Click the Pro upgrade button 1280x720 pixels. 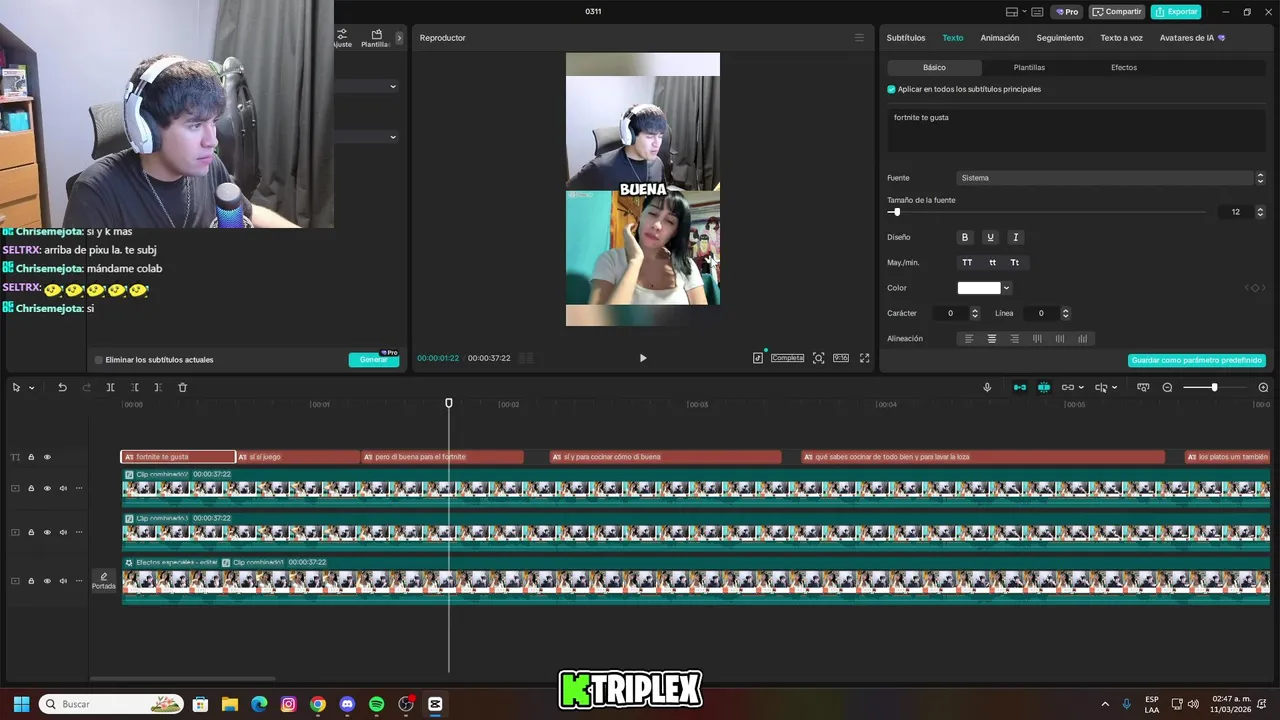(x=1067, y=12)
